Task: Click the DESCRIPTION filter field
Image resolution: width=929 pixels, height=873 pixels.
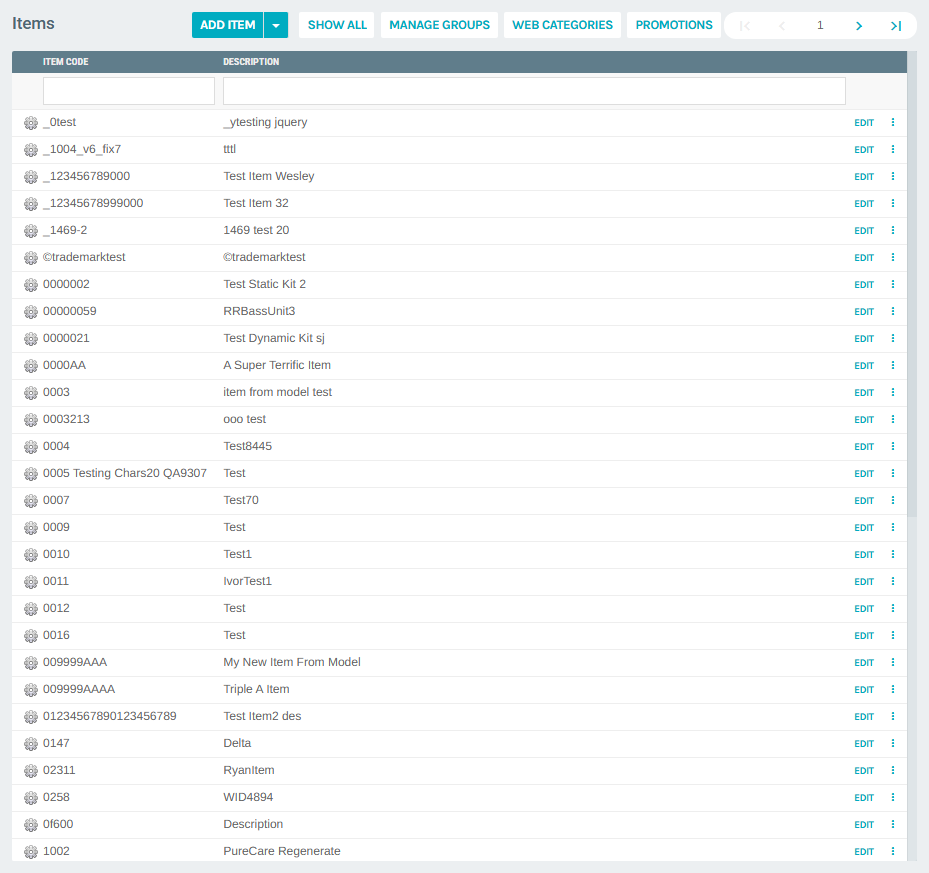Action: click(x=533, y=90)
